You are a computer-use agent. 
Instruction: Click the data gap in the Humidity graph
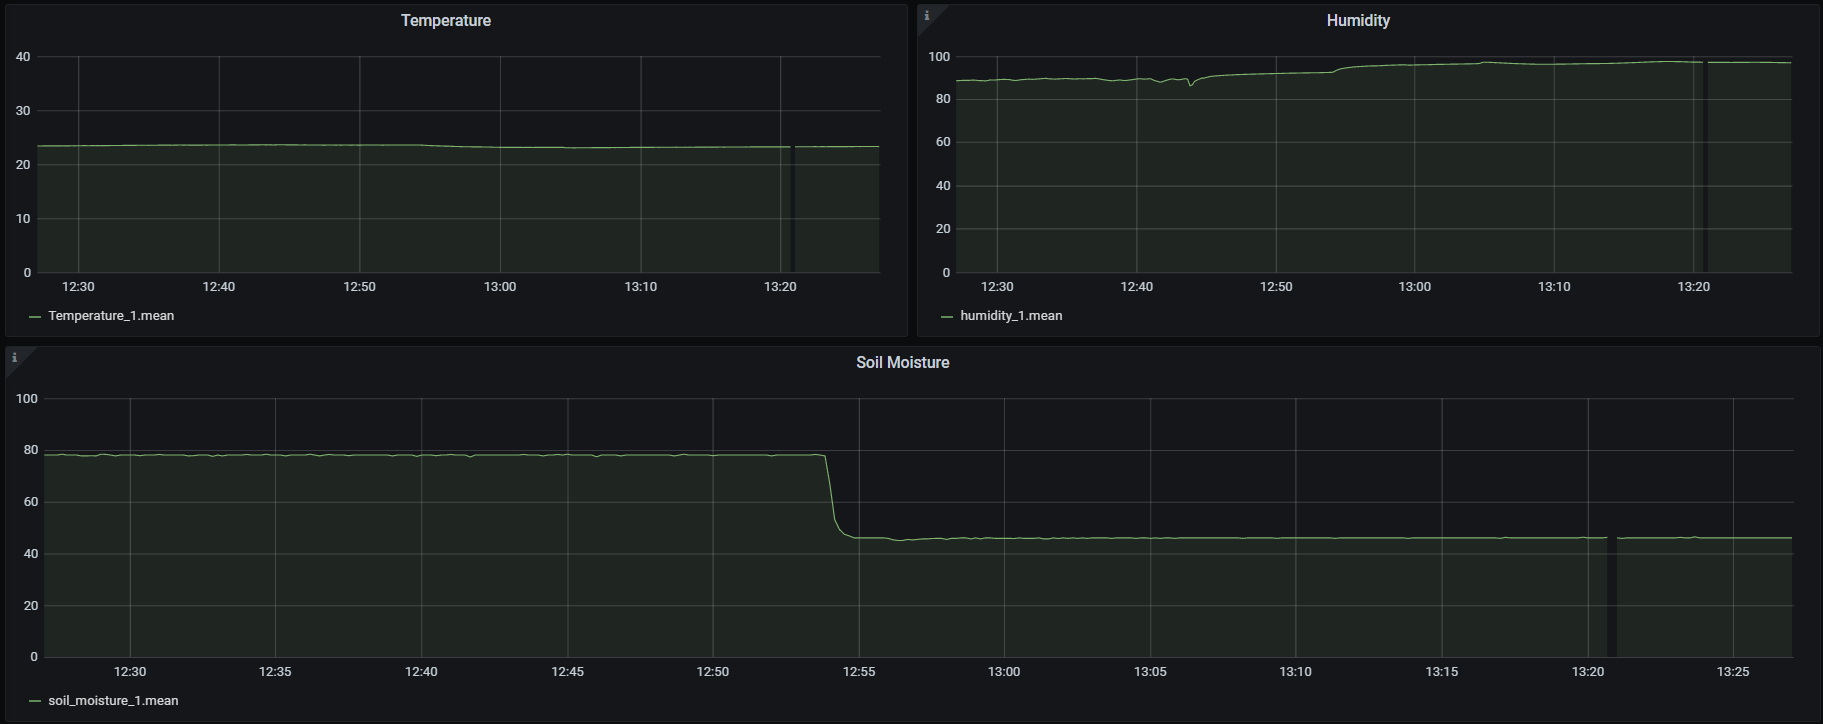[x=1705, y=170]
